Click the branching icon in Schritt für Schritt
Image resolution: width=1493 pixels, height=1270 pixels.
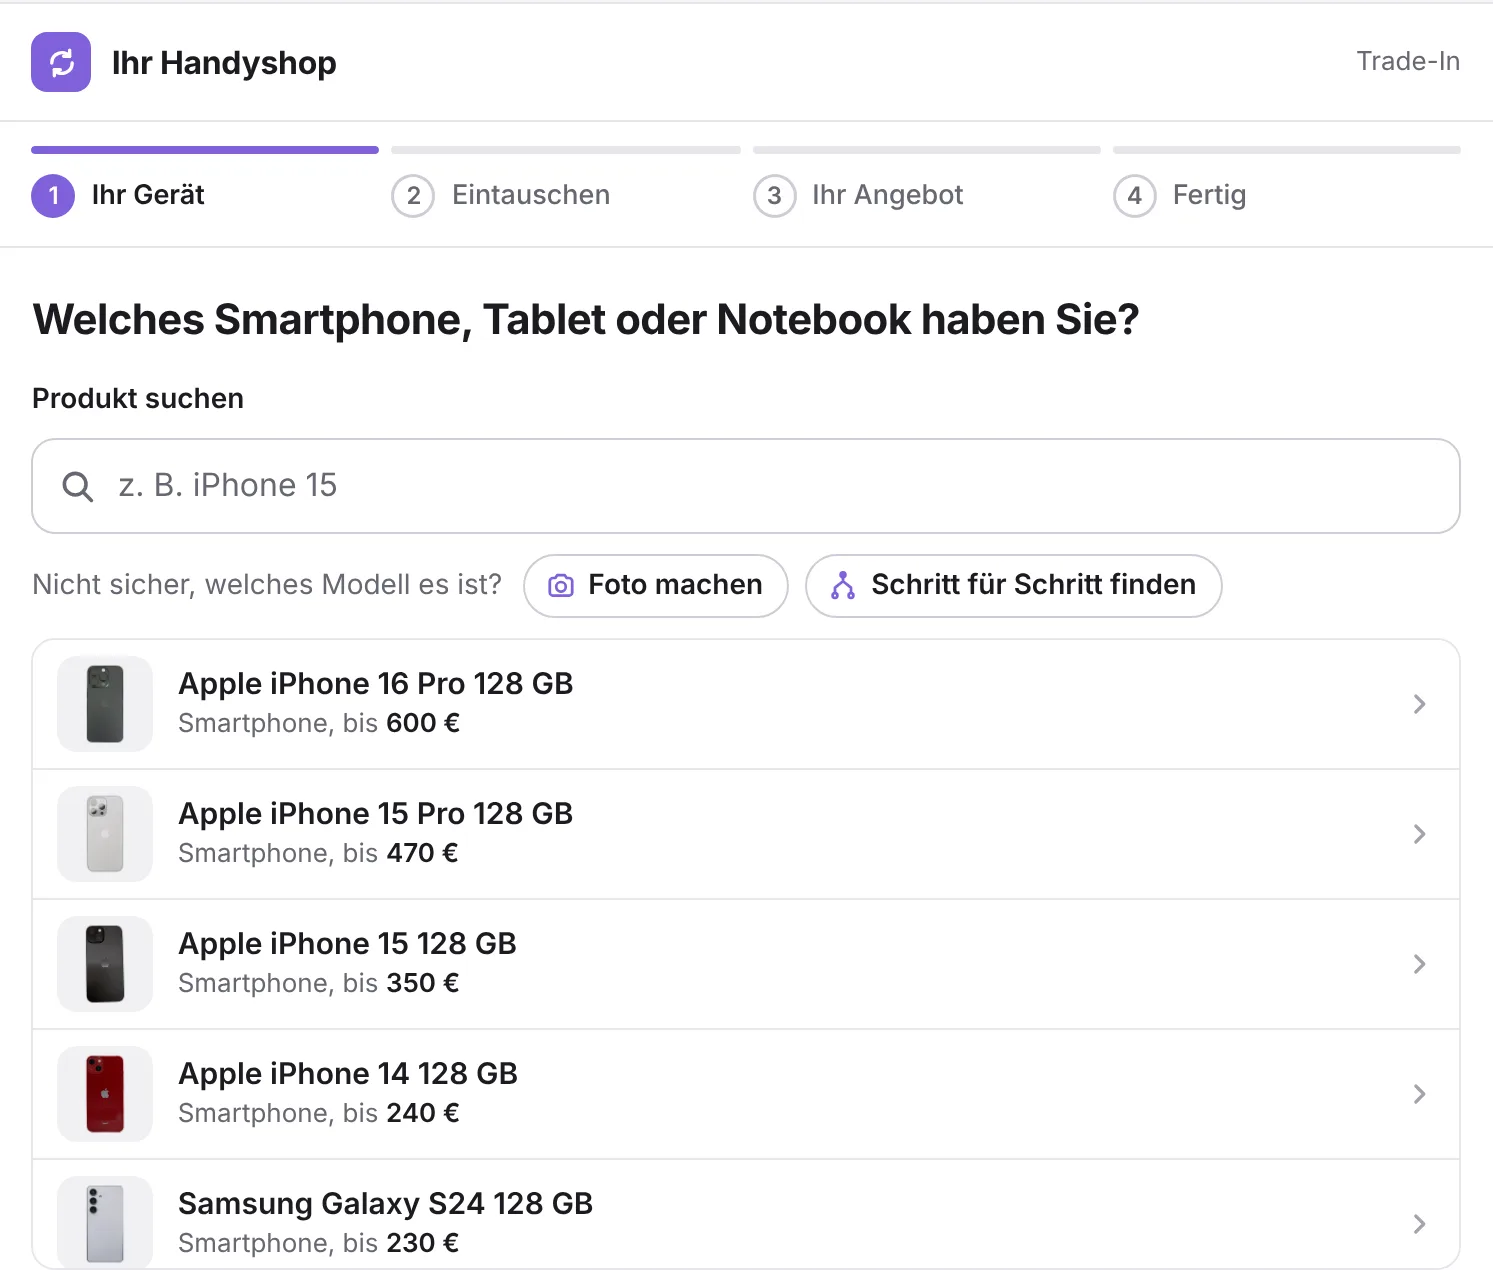click(843, 586)
